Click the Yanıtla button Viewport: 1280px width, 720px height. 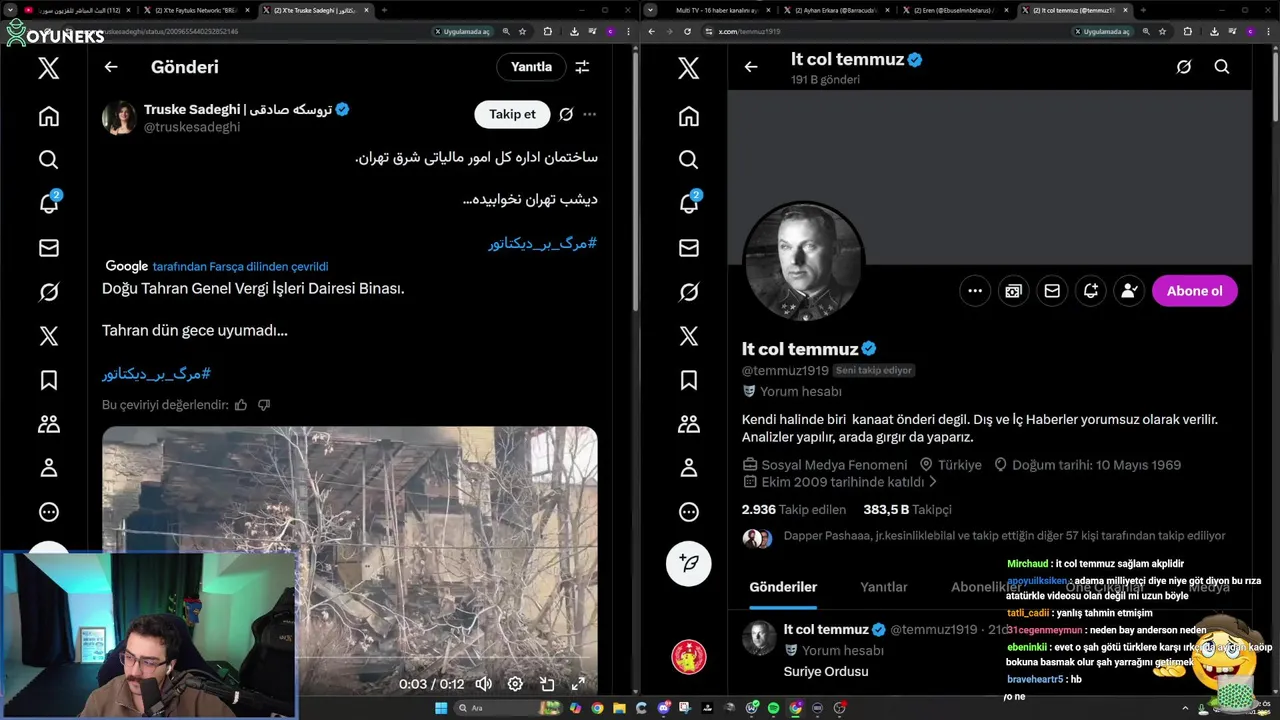point(531,67)
